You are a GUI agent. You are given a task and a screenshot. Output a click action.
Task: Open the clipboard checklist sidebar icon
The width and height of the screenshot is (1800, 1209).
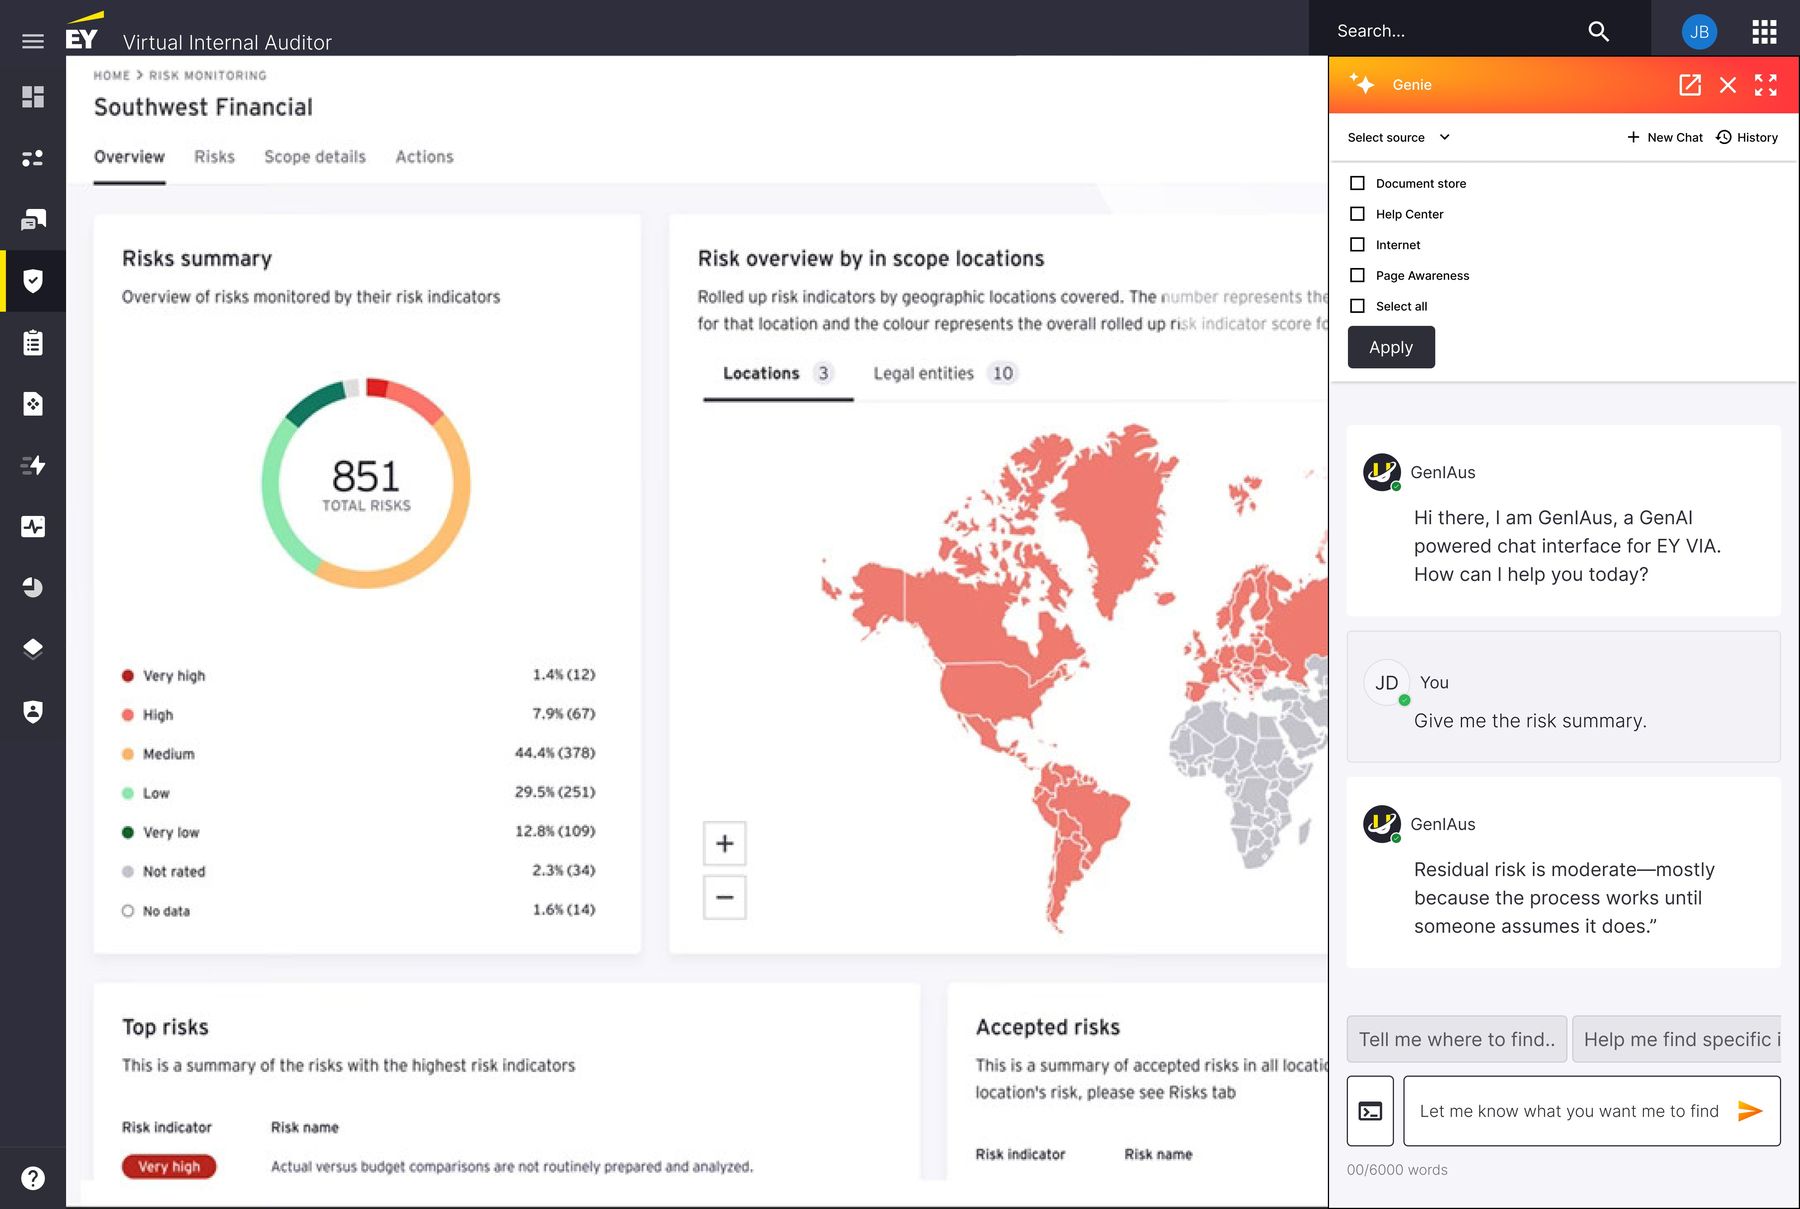[x=33, y=343]
